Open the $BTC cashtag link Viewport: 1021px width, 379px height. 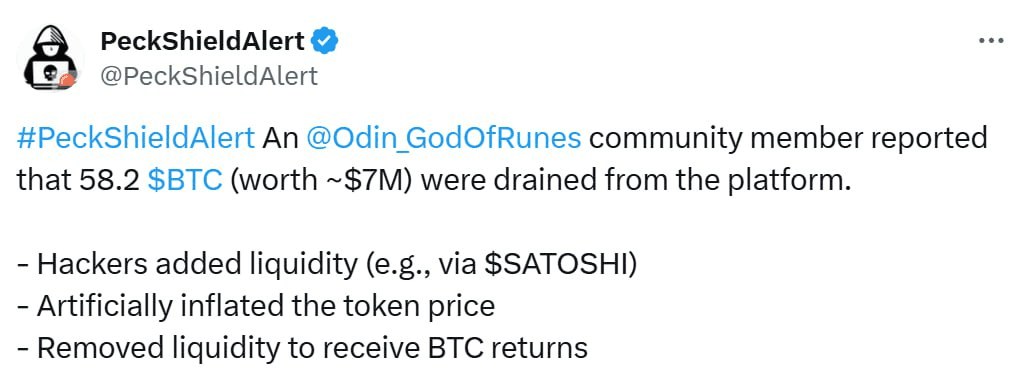point(185,181)
